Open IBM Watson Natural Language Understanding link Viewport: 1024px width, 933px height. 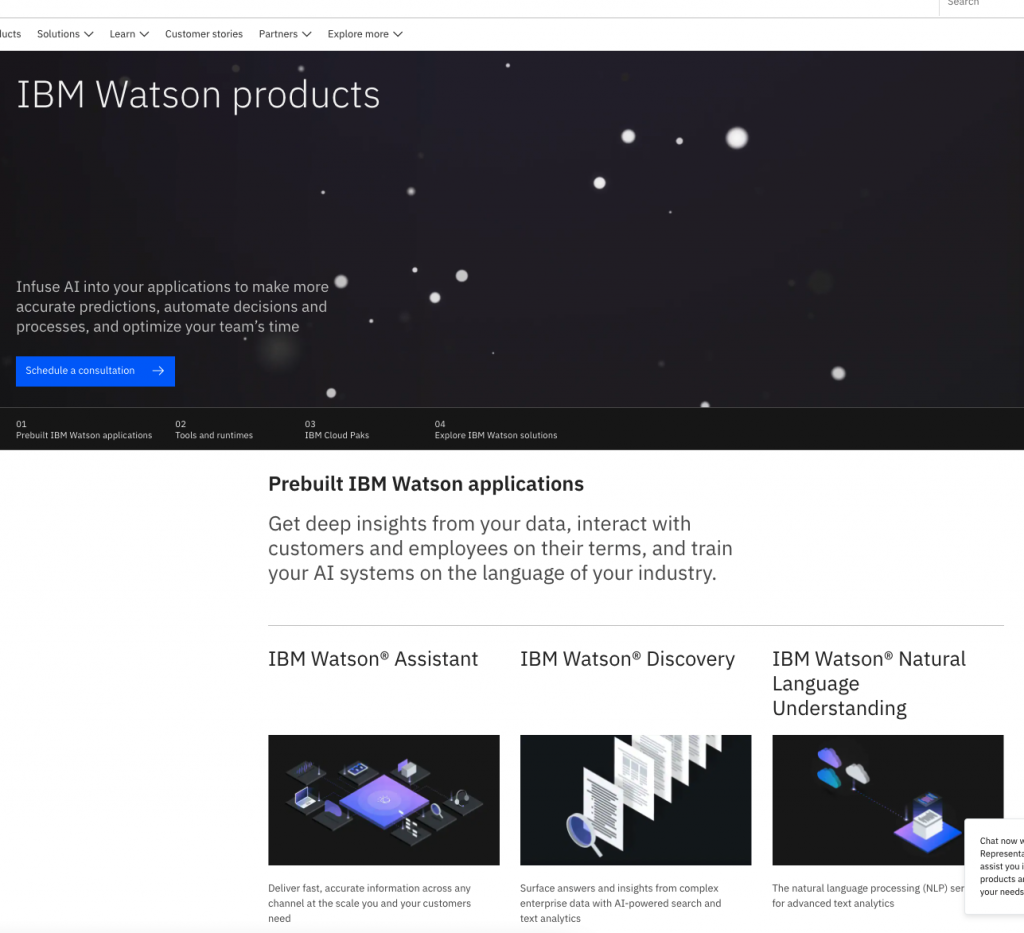click(x=869, y=684)
